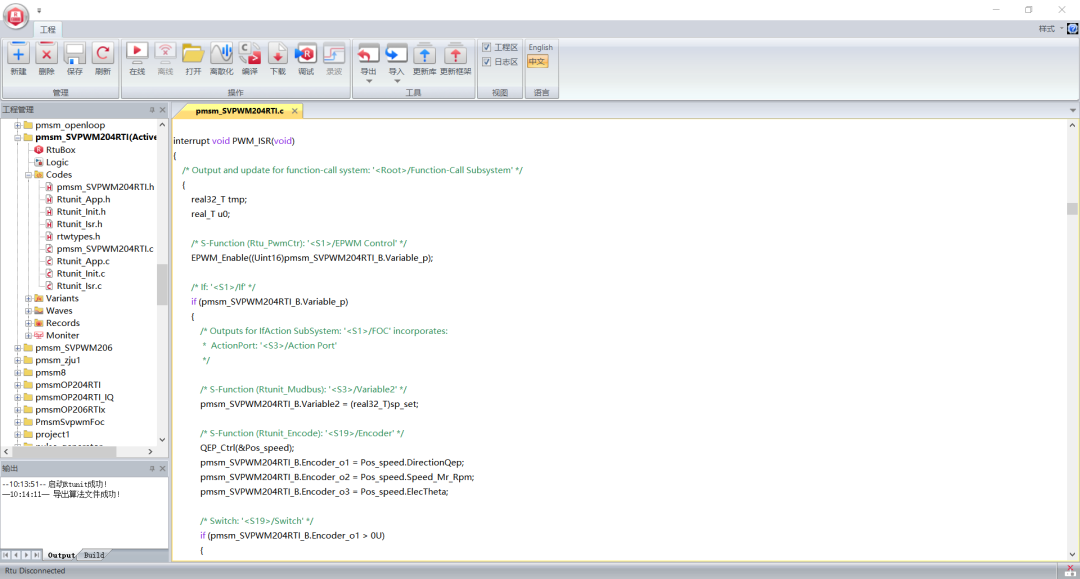Expand the Variants tree node
Image resolution: width=1080 pixels, height=579 pixels.
27,298
